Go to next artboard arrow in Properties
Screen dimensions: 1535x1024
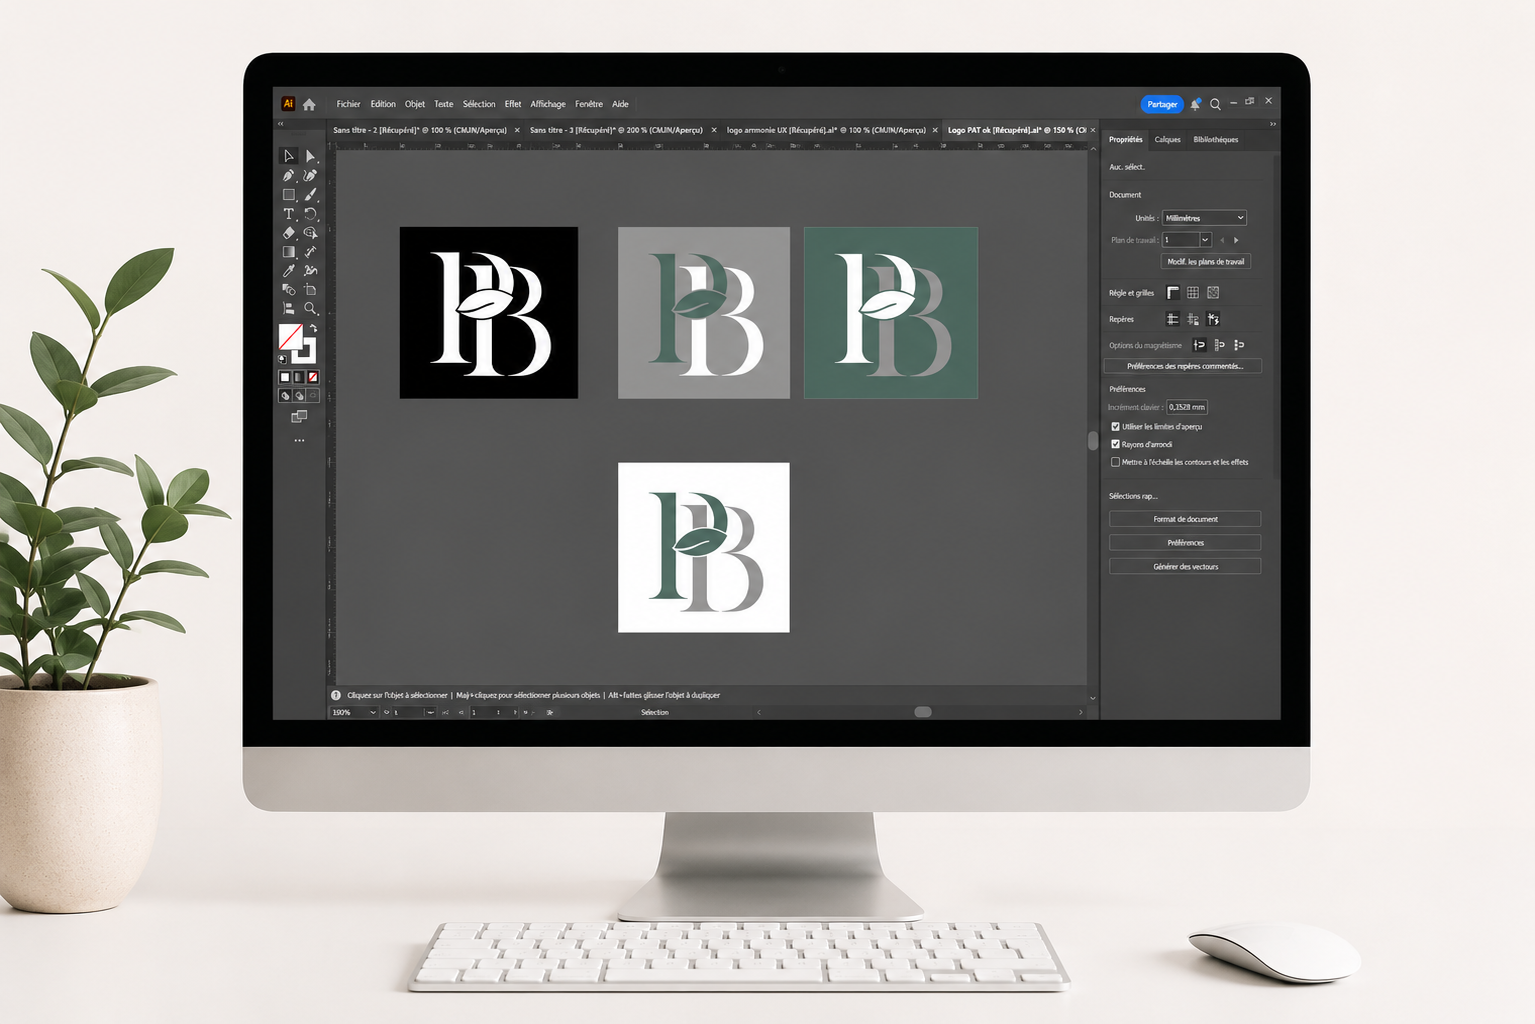(x=1236, y=240)
